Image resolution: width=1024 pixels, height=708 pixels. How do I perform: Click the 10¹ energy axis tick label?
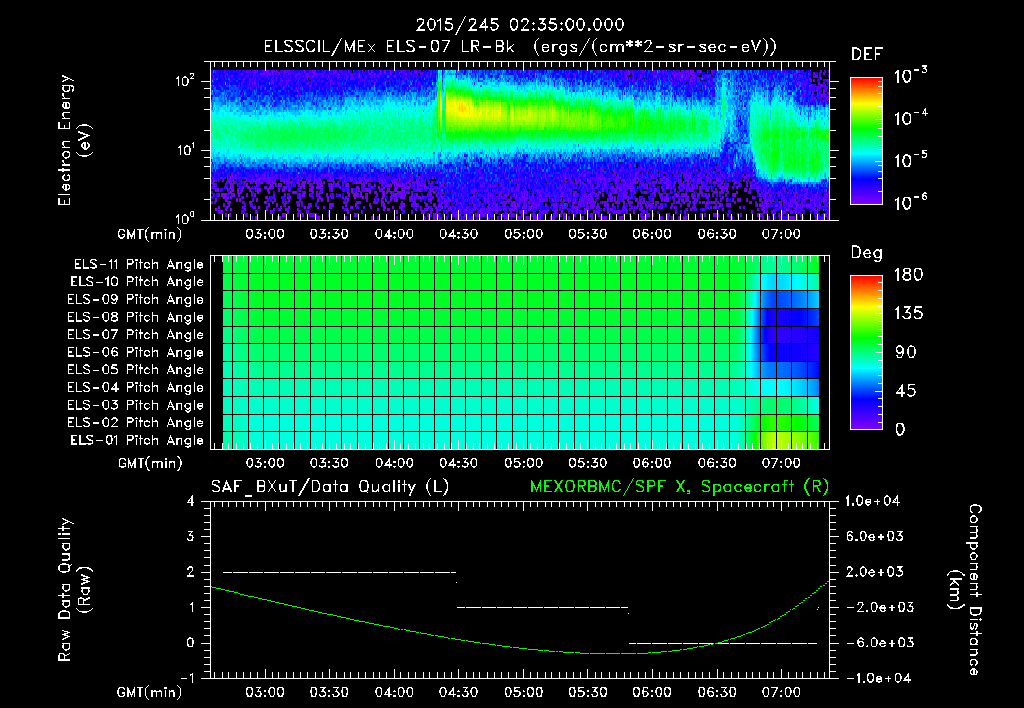(x=185, y=150)
